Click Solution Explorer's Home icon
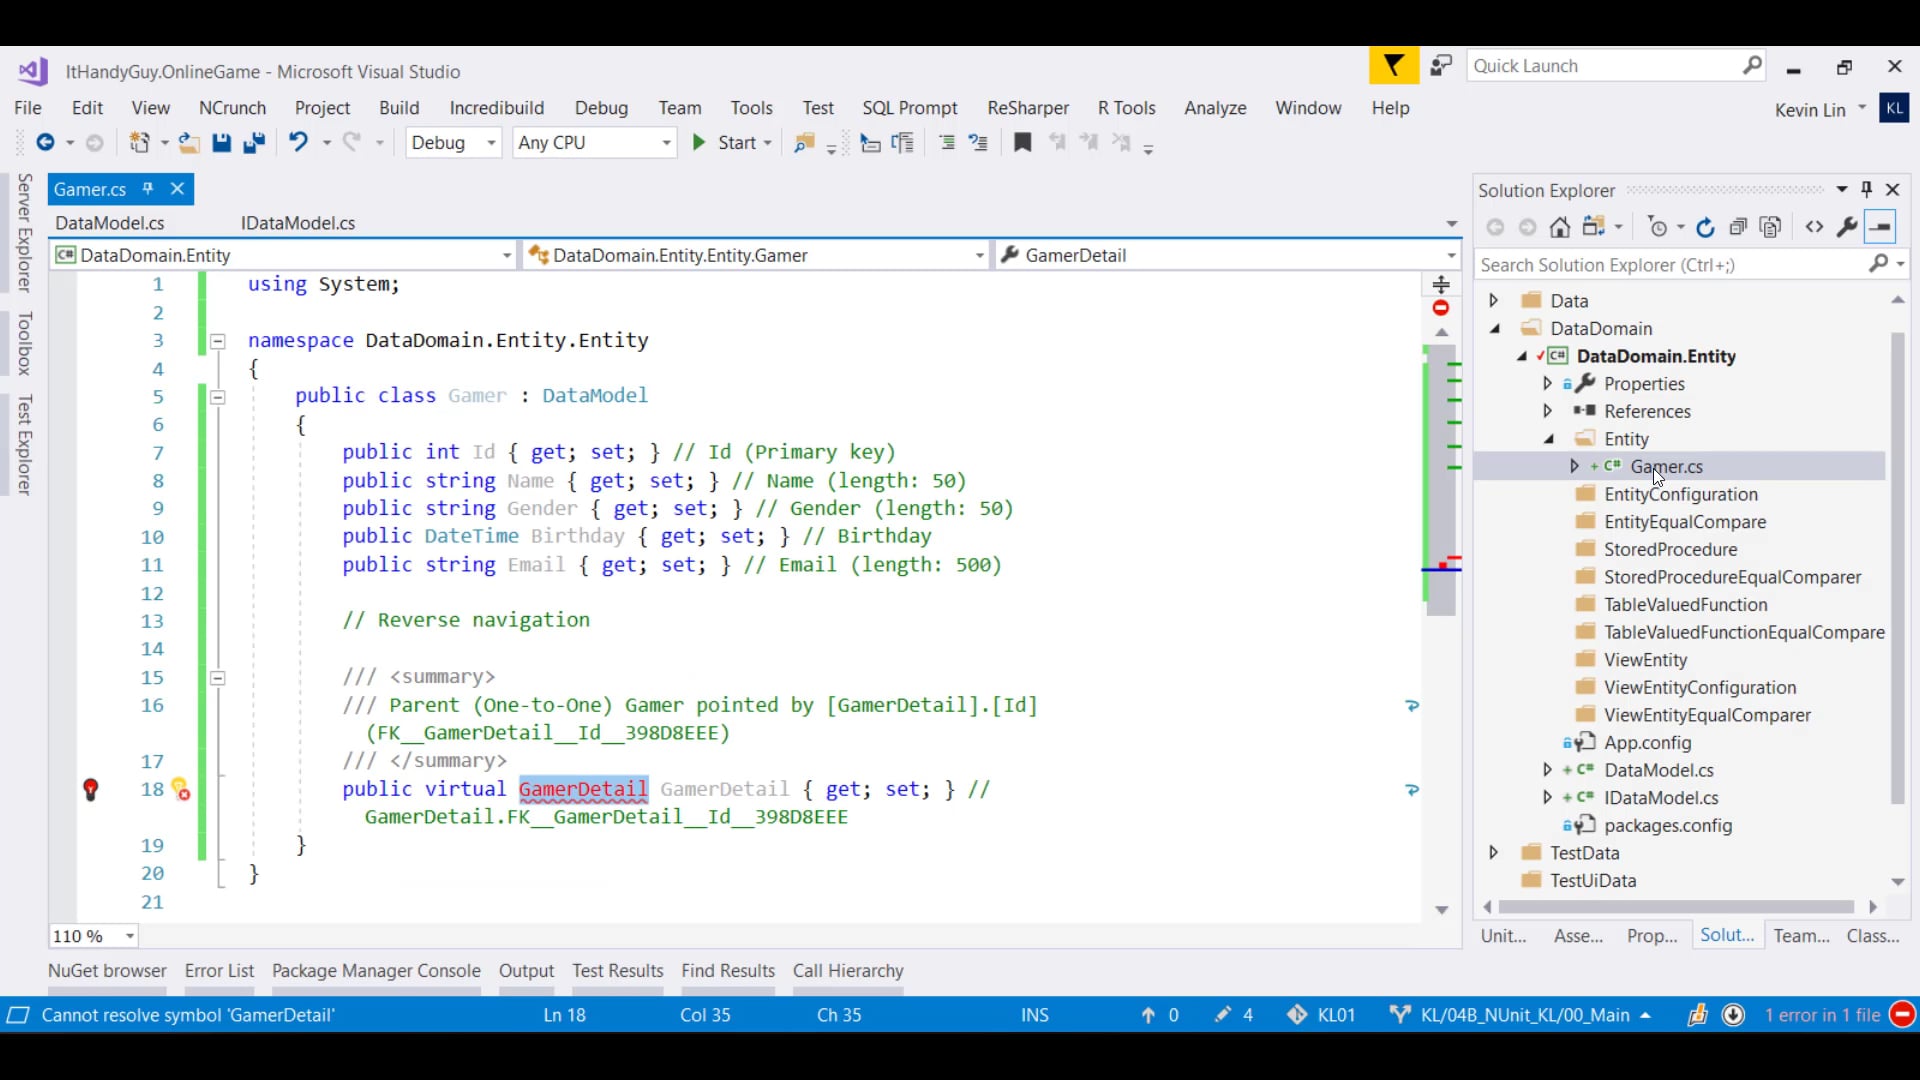This screenshot has height=1080, width=1920. [x=1559, y=228]
